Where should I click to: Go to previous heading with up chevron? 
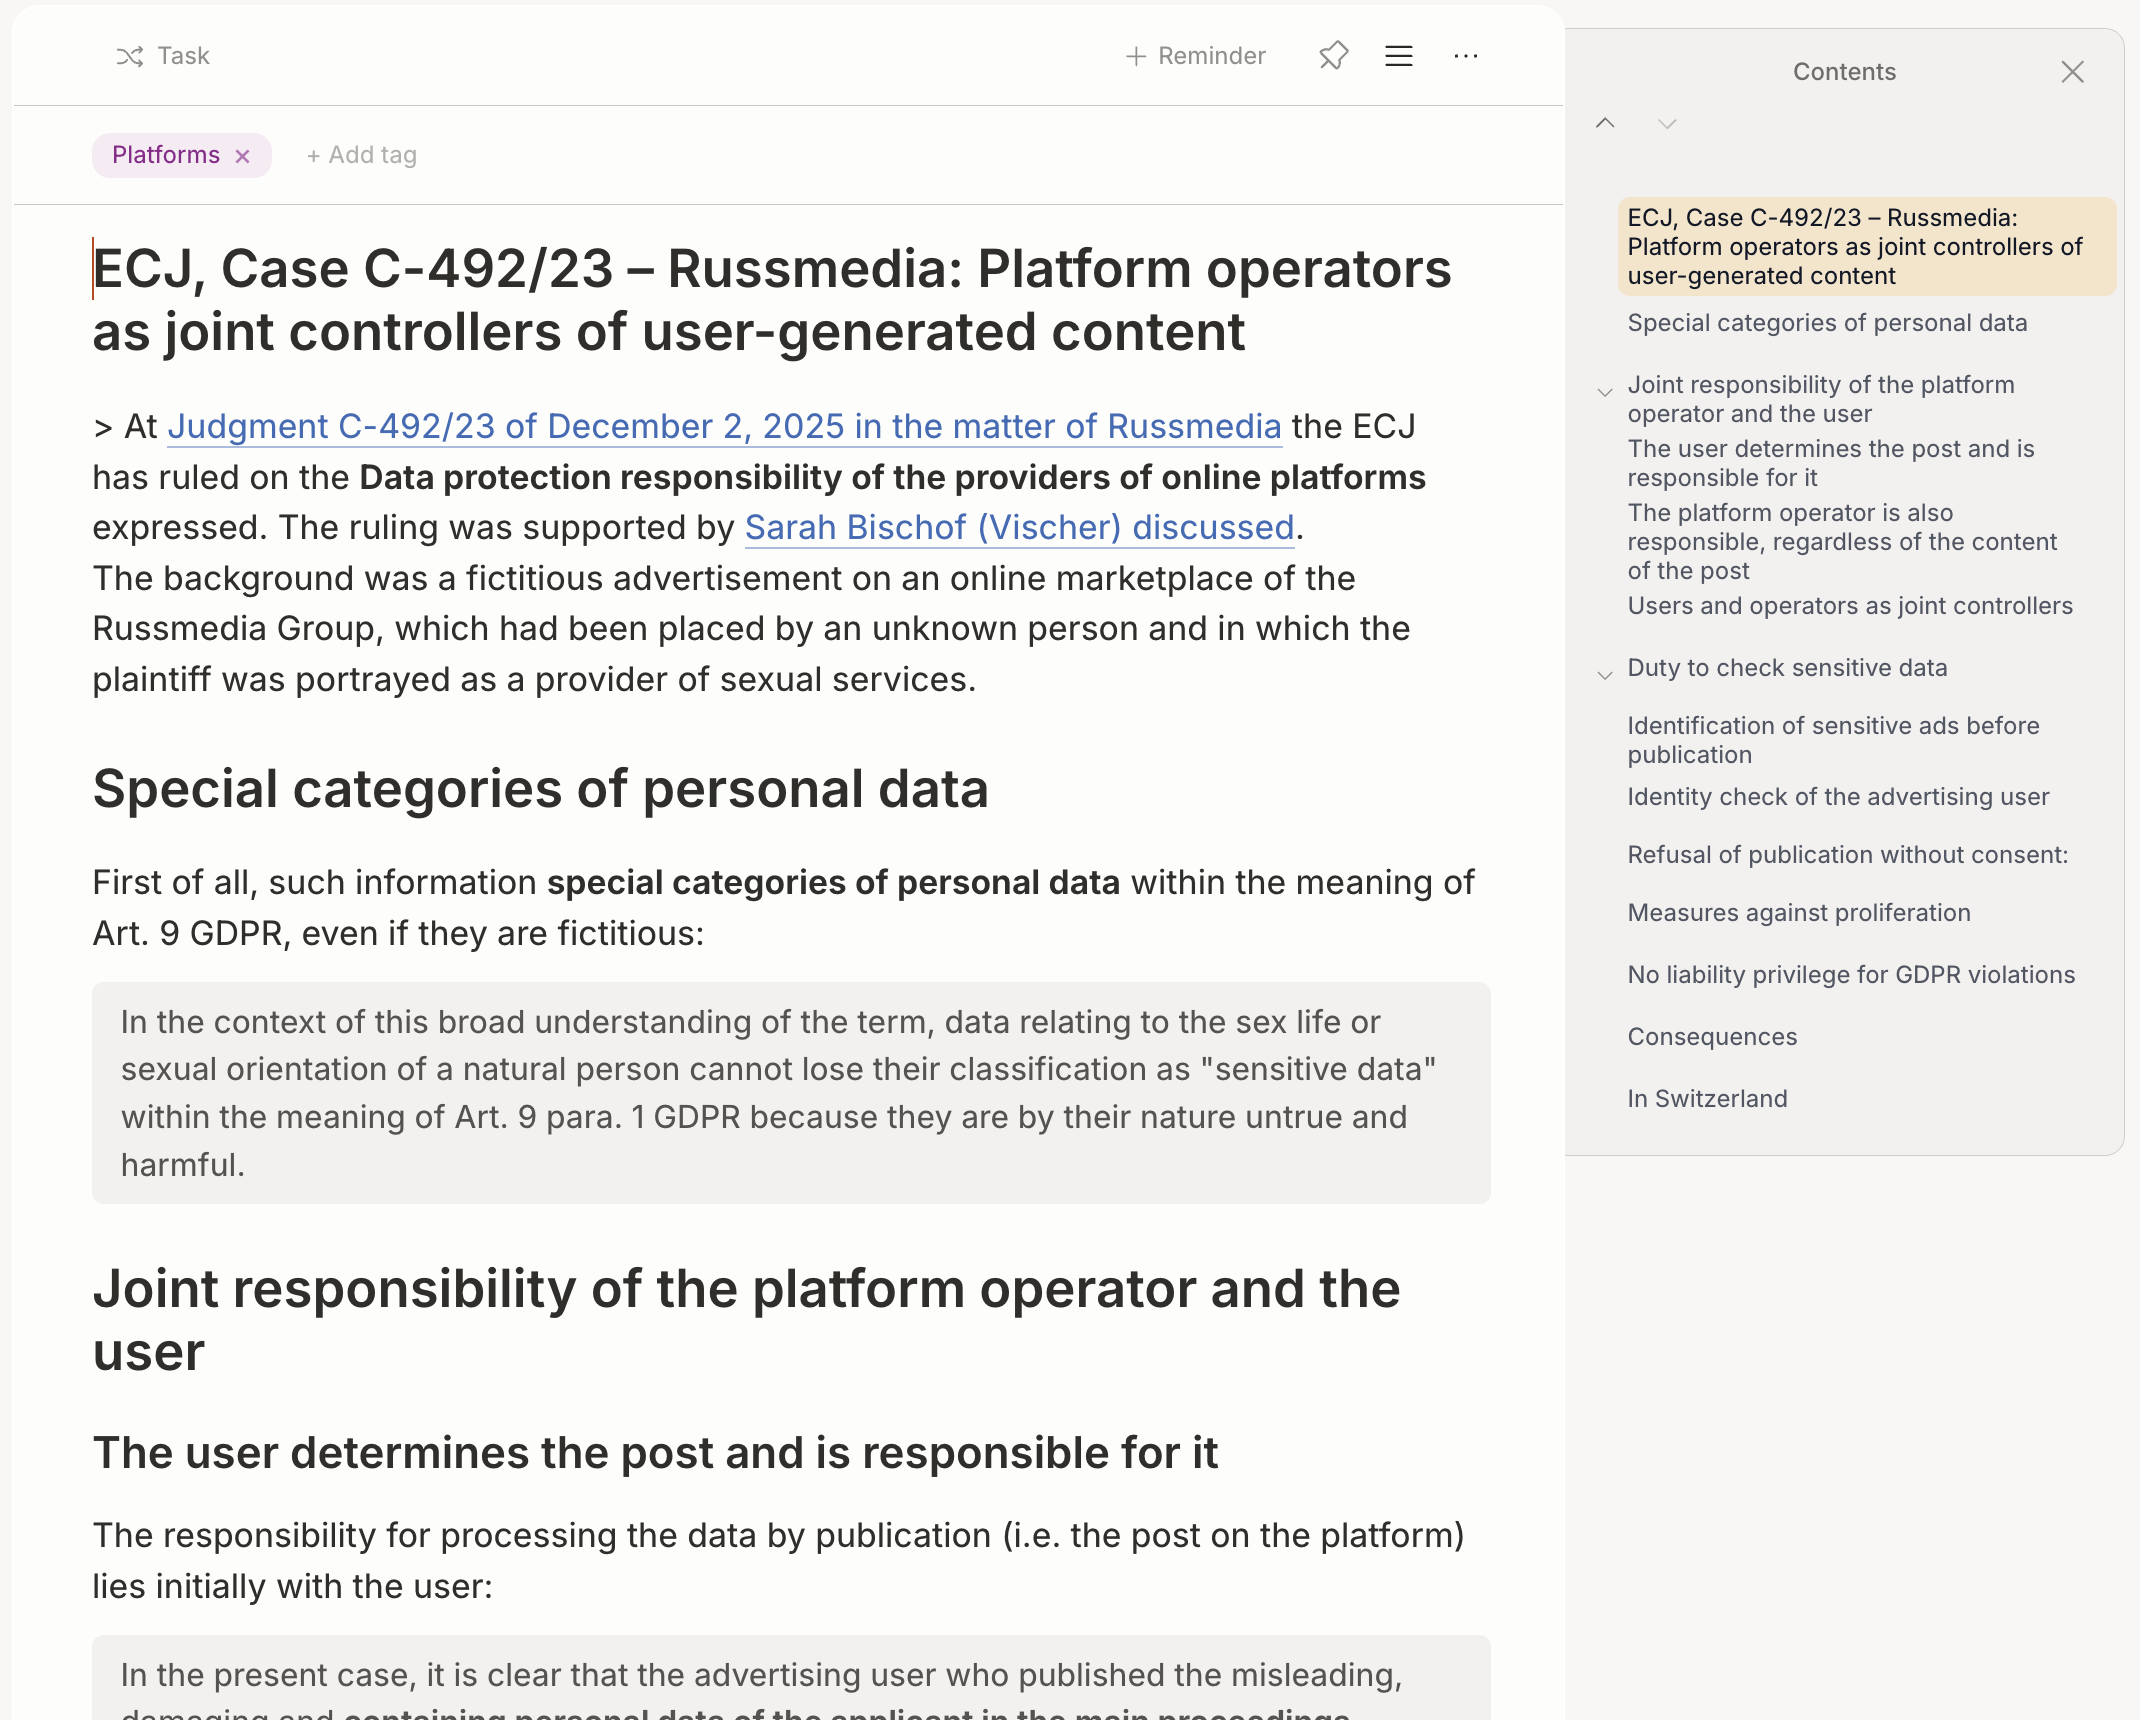point(1605,123)
